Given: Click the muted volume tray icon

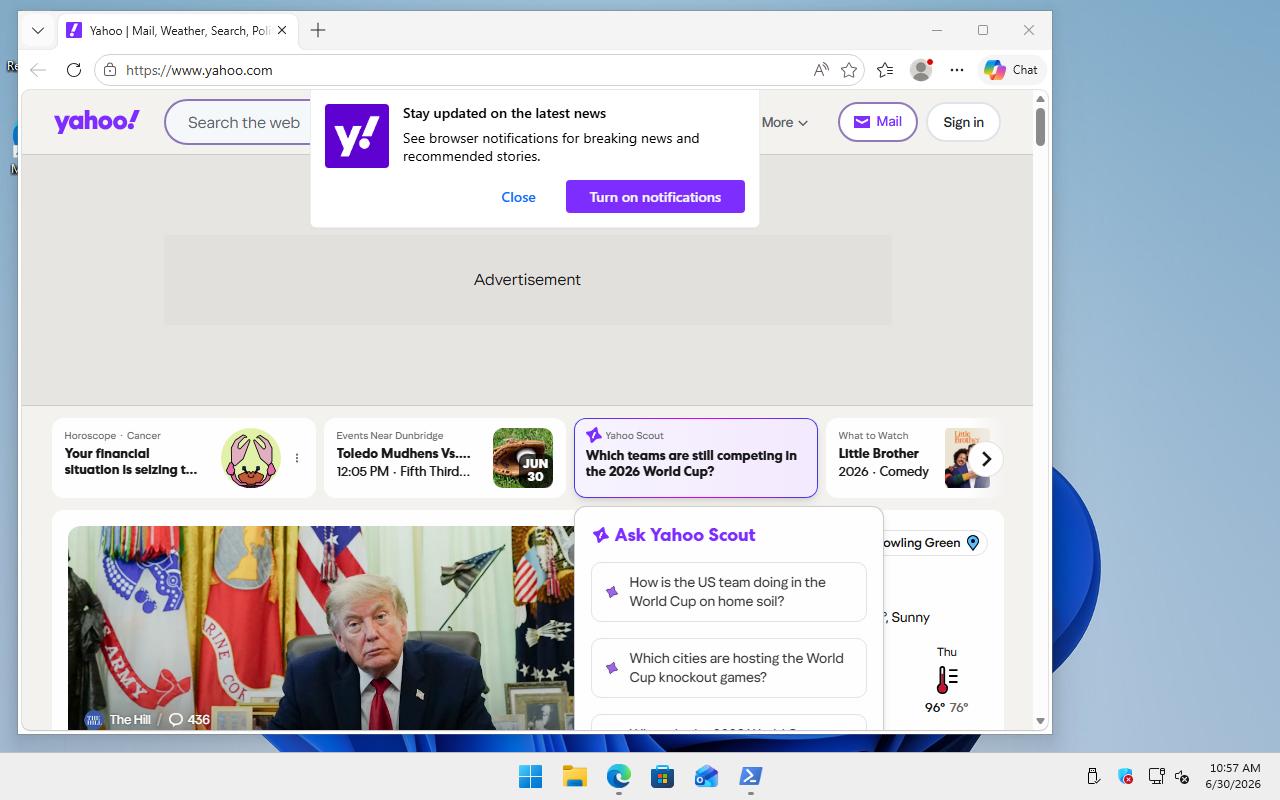Looking at the screenshot, I should pyautogui.click(x=1181, y=776).
